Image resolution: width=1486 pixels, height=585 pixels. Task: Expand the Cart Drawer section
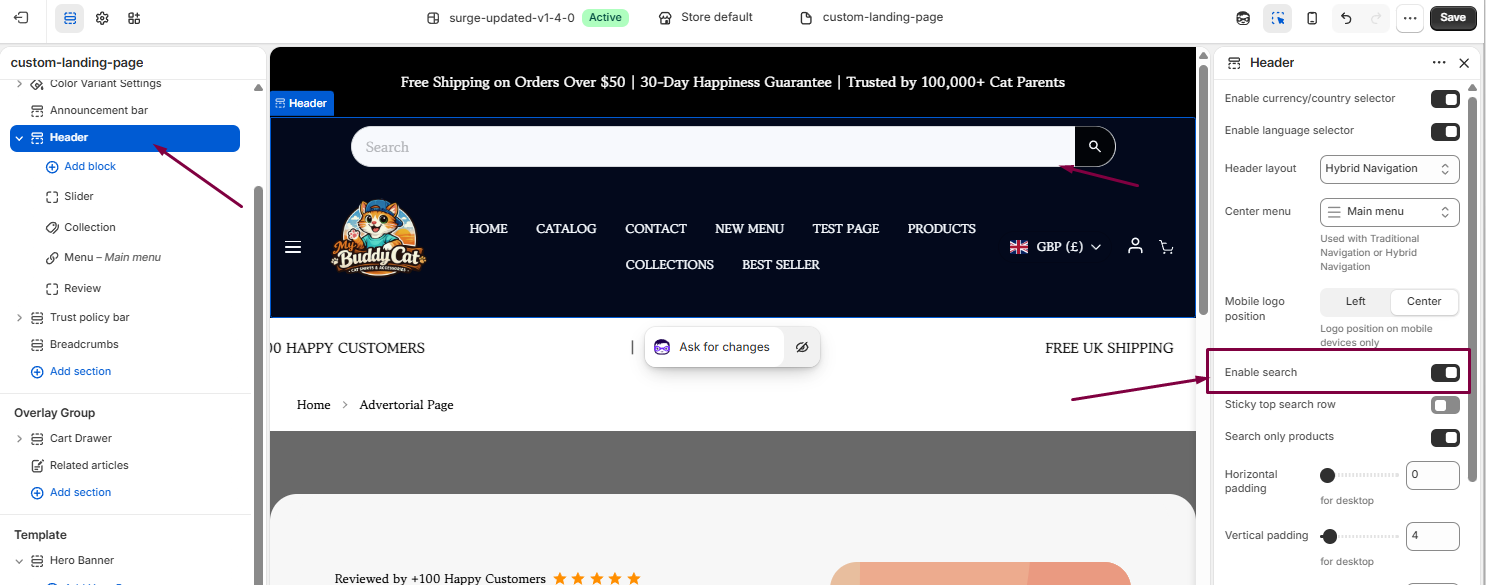(x=19, y=439)
